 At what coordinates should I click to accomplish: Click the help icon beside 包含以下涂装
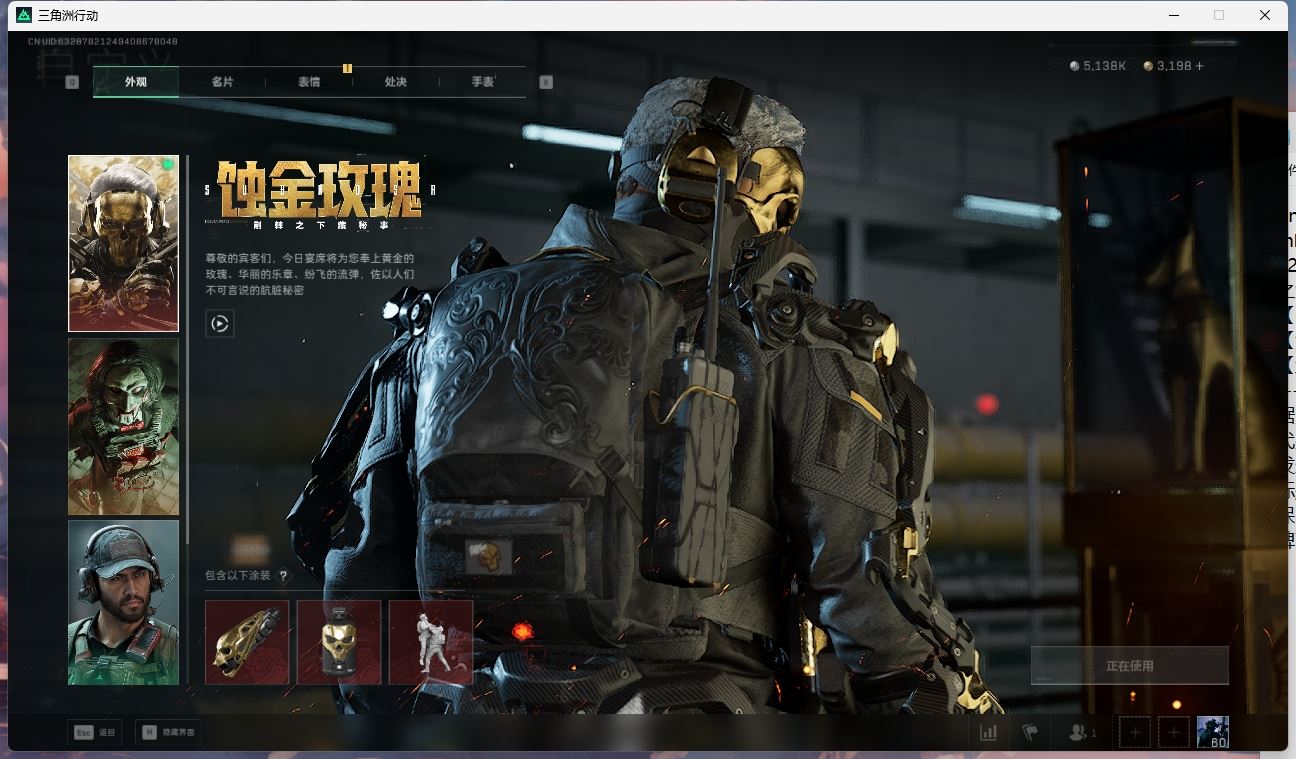point(283,576)
